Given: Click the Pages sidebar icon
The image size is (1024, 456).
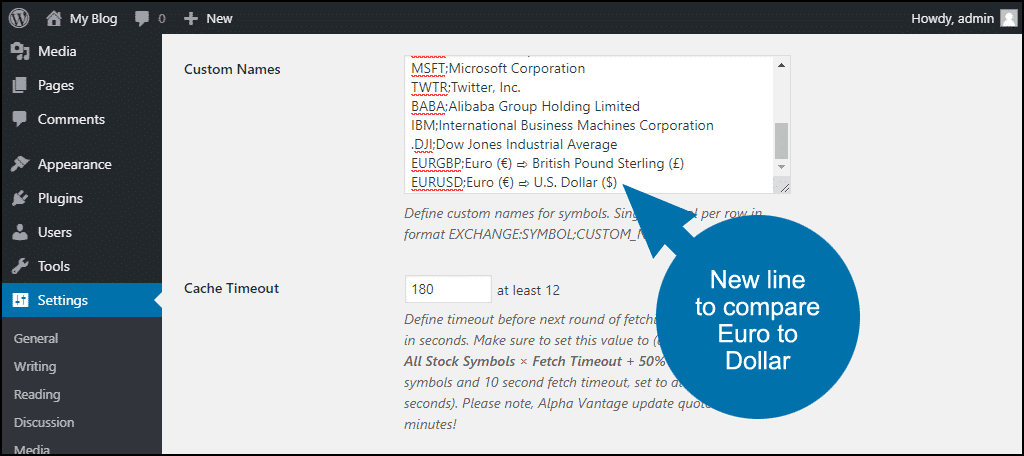Looking at the screenshot, I should point(20,85).
